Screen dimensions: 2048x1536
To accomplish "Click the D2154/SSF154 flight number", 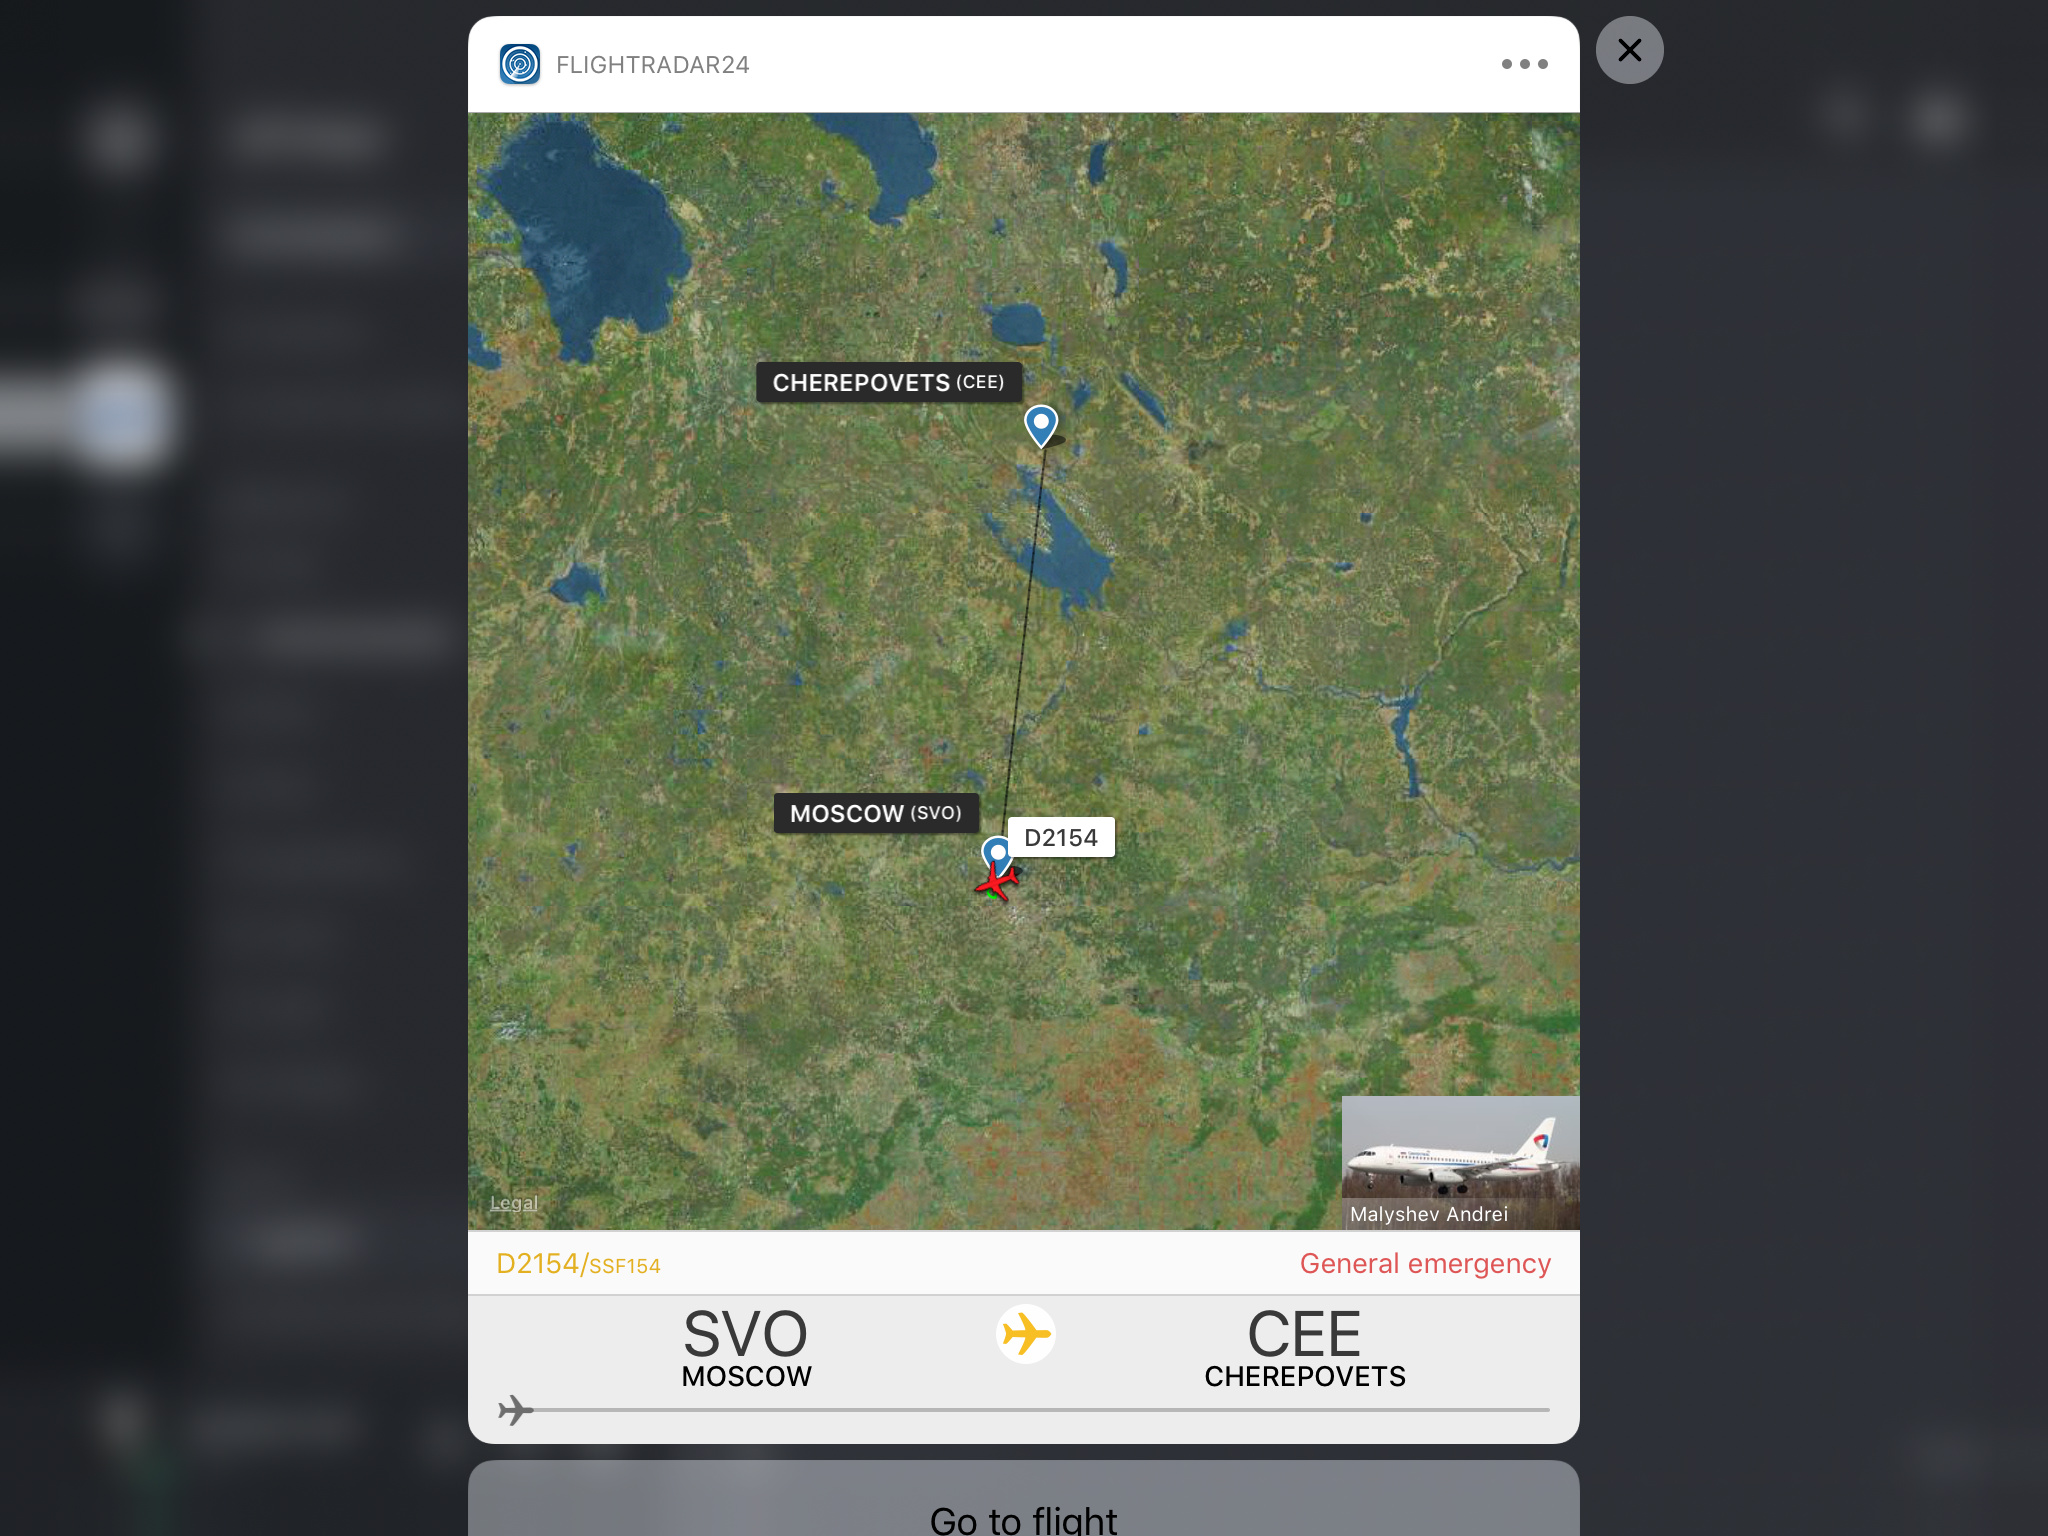I will coord(578,1264).
